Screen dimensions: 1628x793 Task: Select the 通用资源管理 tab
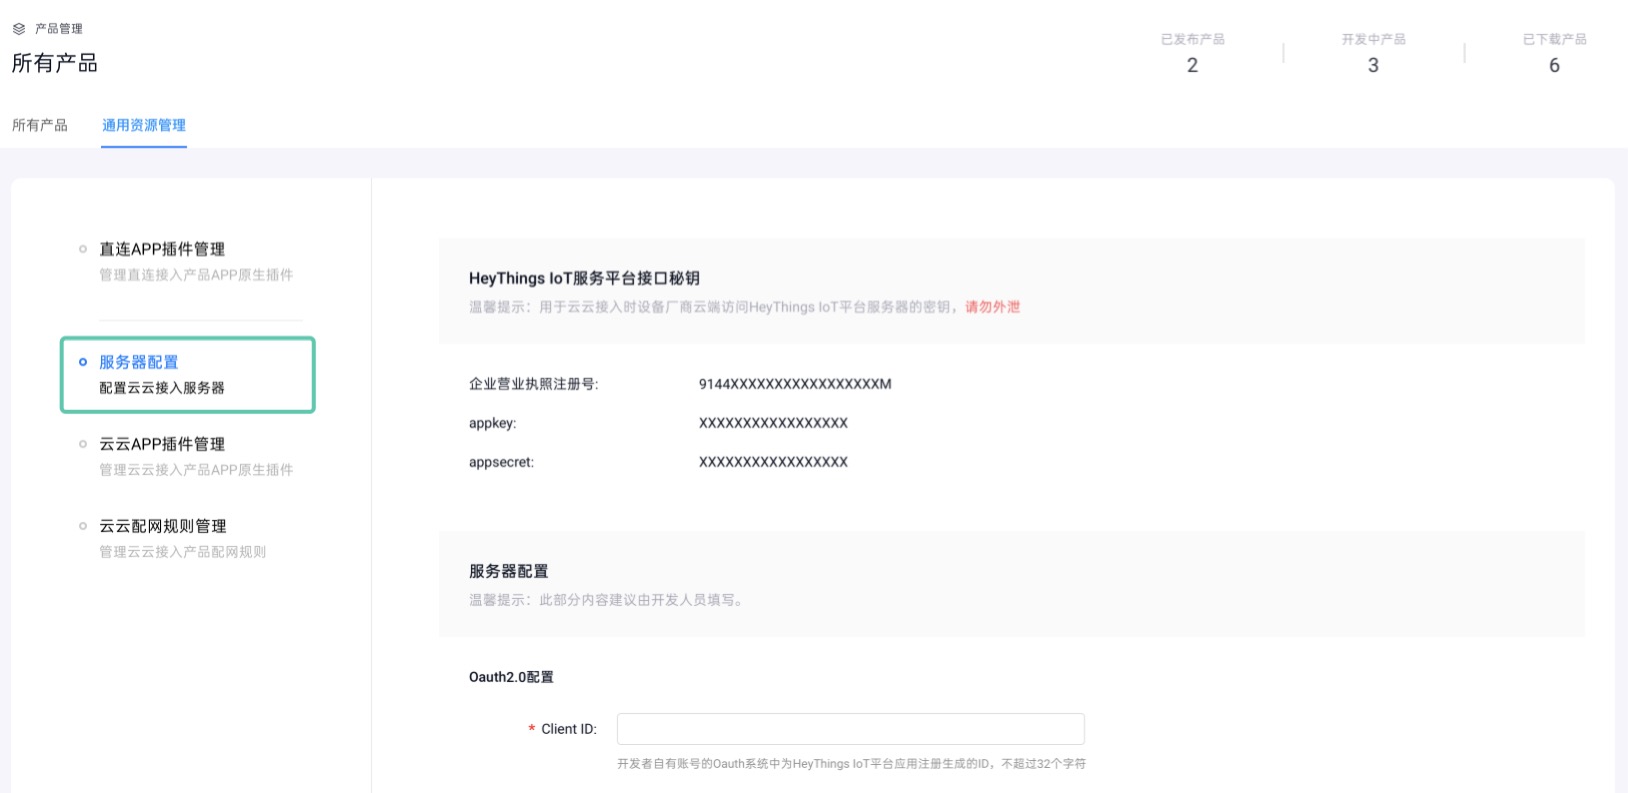click(x=144, y=125)
